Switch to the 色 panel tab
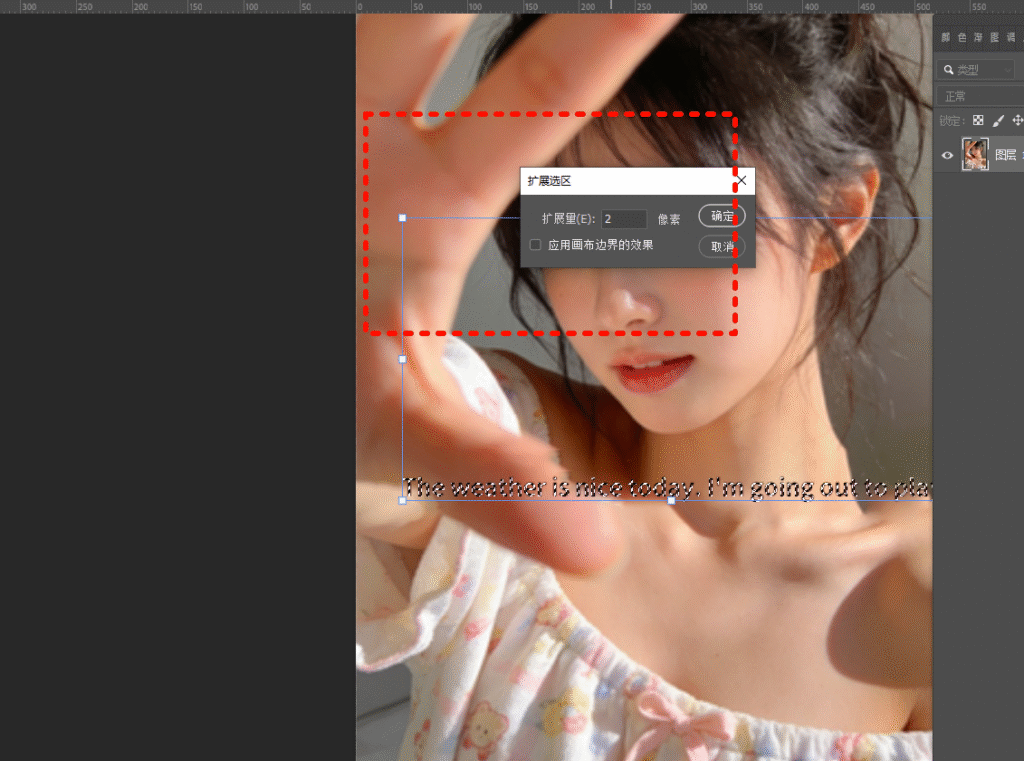Viewport: 1024px width, 761px height. (x=963, y=38)
